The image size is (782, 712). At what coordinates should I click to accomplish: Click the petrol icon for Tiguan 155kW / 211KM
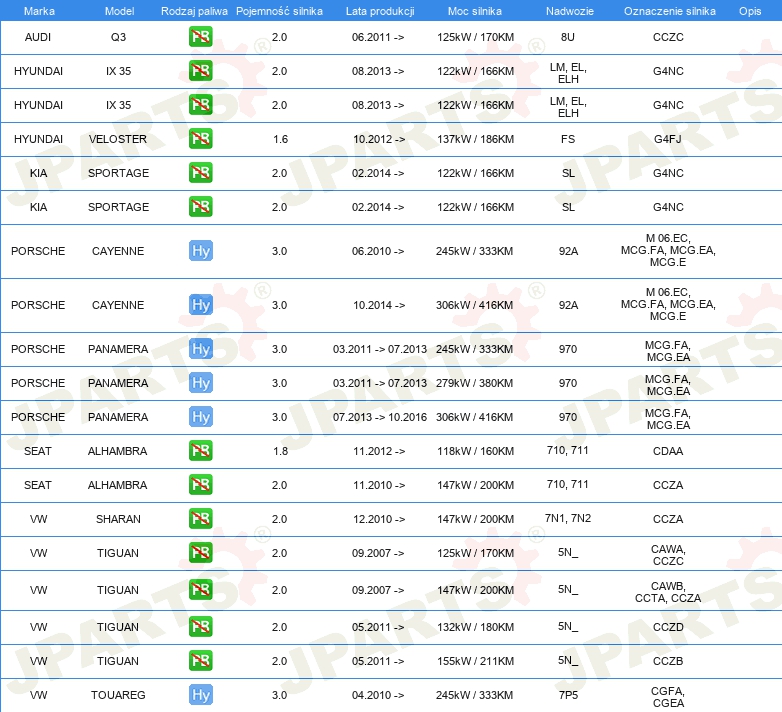[200, 661]
